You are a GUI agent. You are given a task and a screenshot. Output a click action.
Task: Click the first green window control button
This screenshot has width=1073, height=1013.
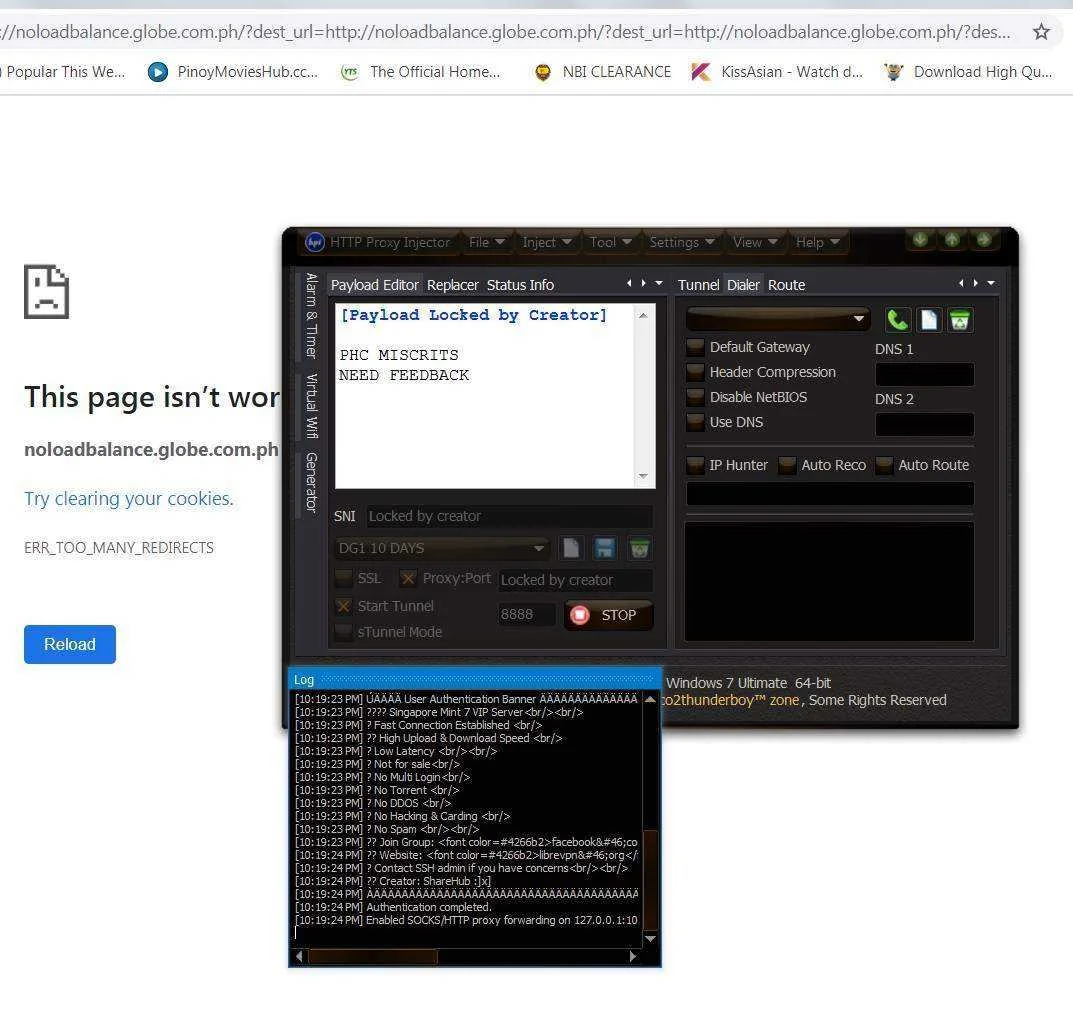[920, 240]
